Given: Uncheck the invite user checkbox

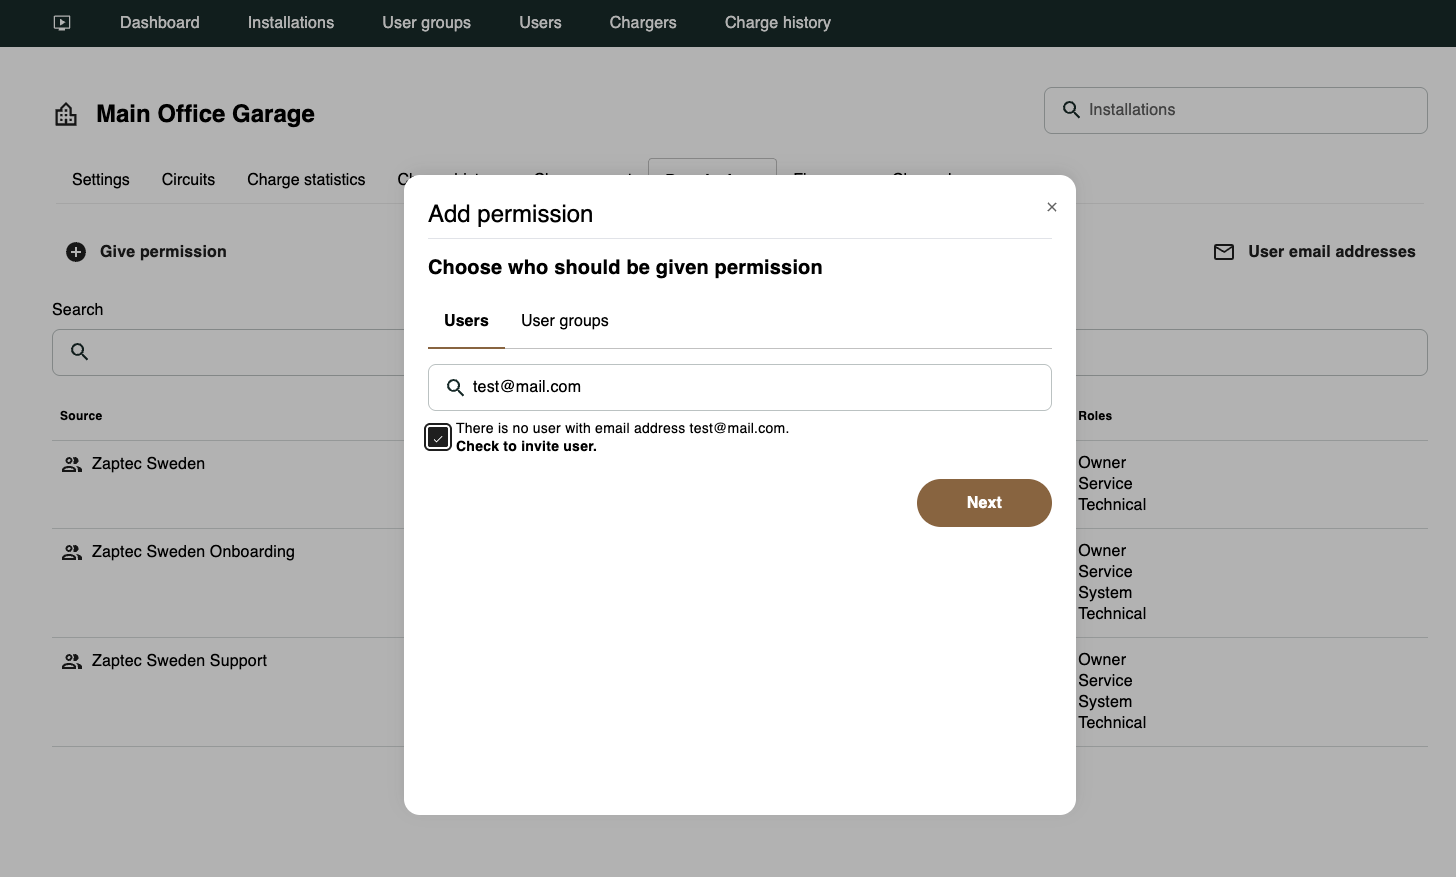Looking at the screenshot, I should coord(437,436).
